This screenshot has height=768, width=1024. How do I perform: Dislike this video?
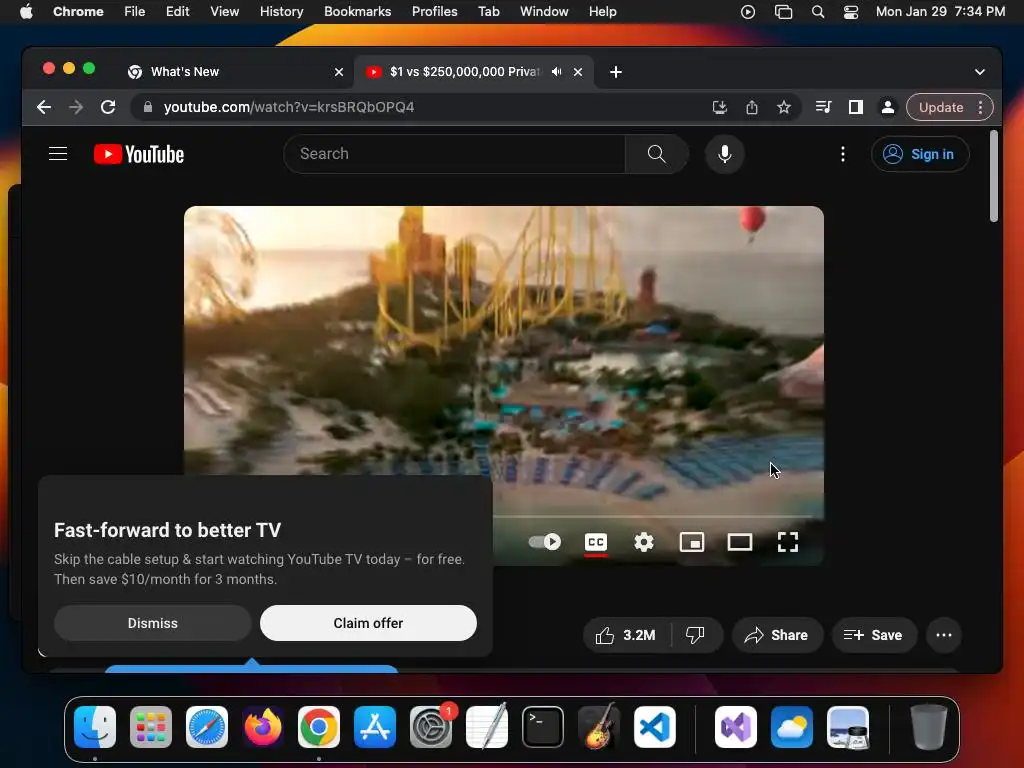696,635
